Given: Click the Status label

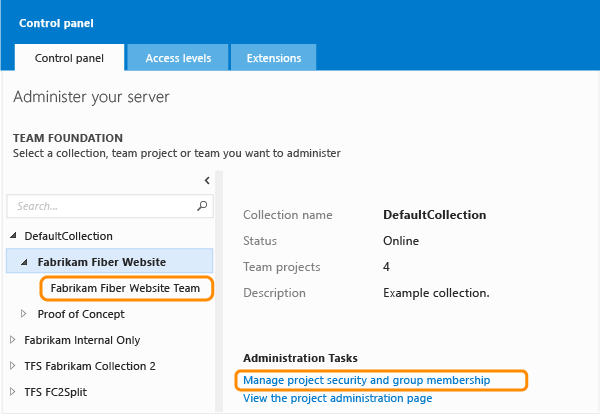Looking at the screenshot, I should [260, 241].
